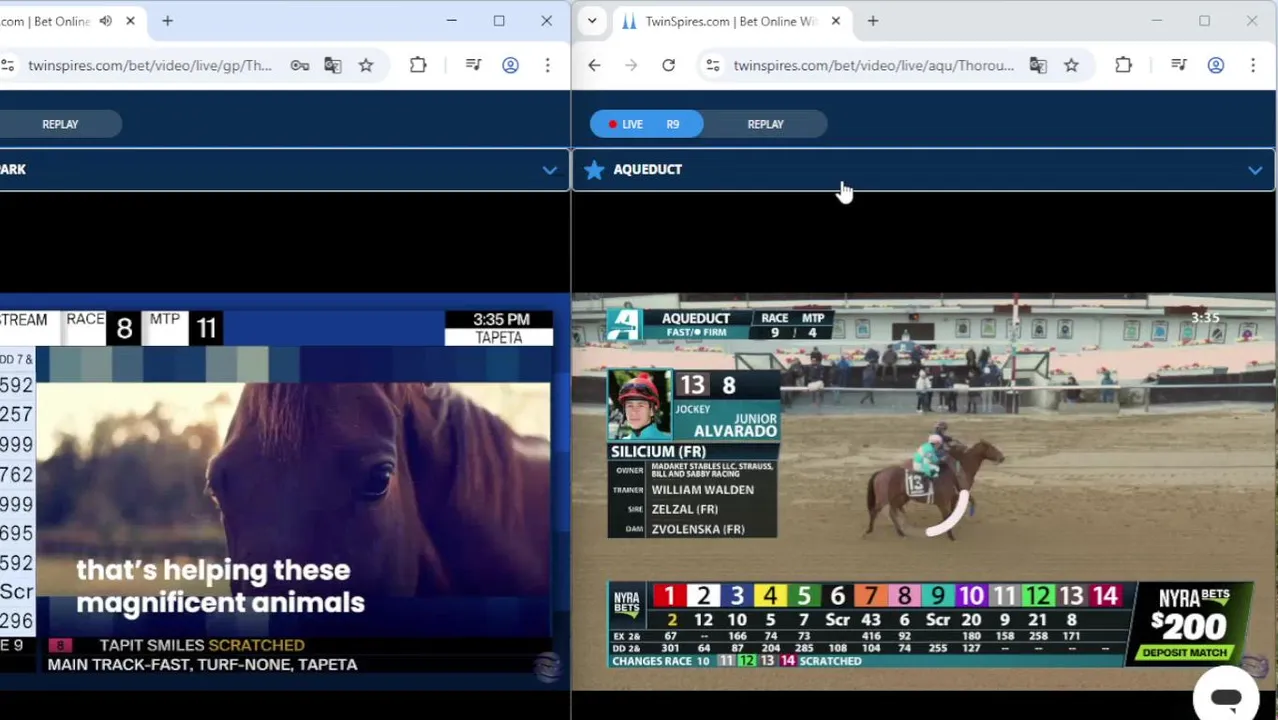Image resolution: width=1278 pixels, height=720 pixels.
Task: Open extensions puzzle icon in left window
Action: tap(418, 65)
